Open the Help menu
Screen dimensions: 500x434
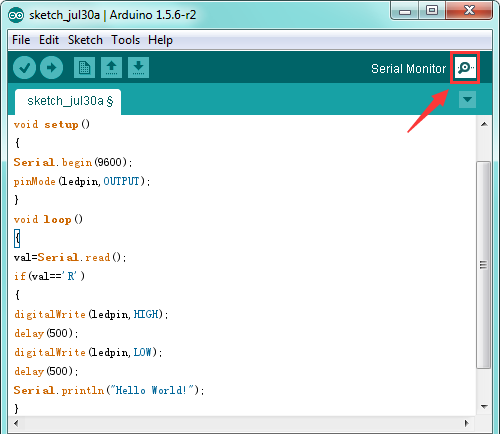click(160, 40)
